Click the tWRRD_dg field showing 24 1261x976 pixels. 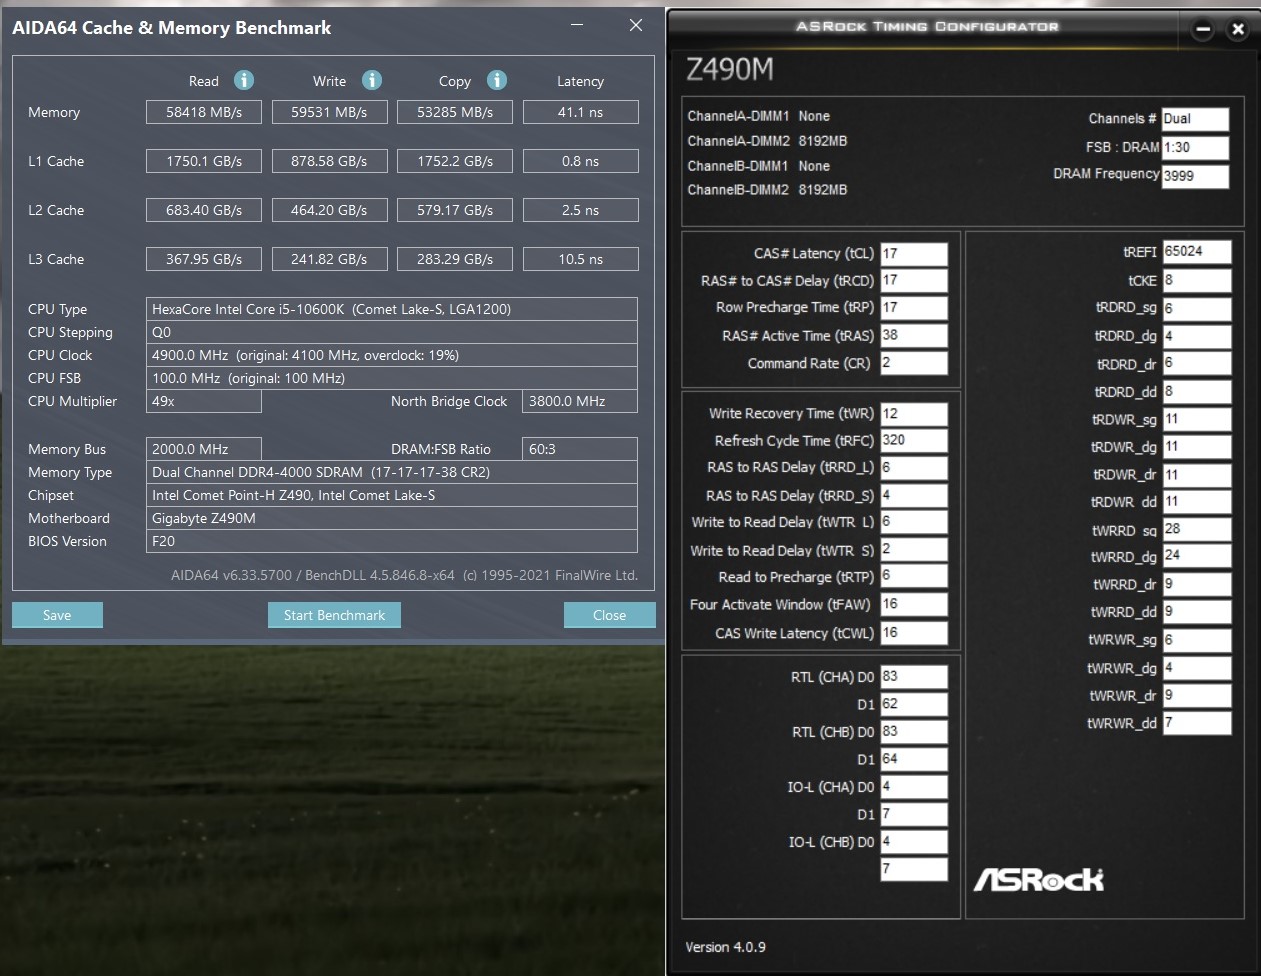click(x=1196, y=557)
